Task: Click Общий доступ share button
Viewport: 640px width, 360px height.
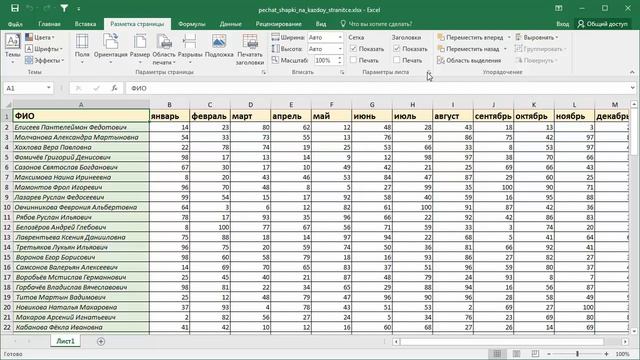Action: point(602,24)
